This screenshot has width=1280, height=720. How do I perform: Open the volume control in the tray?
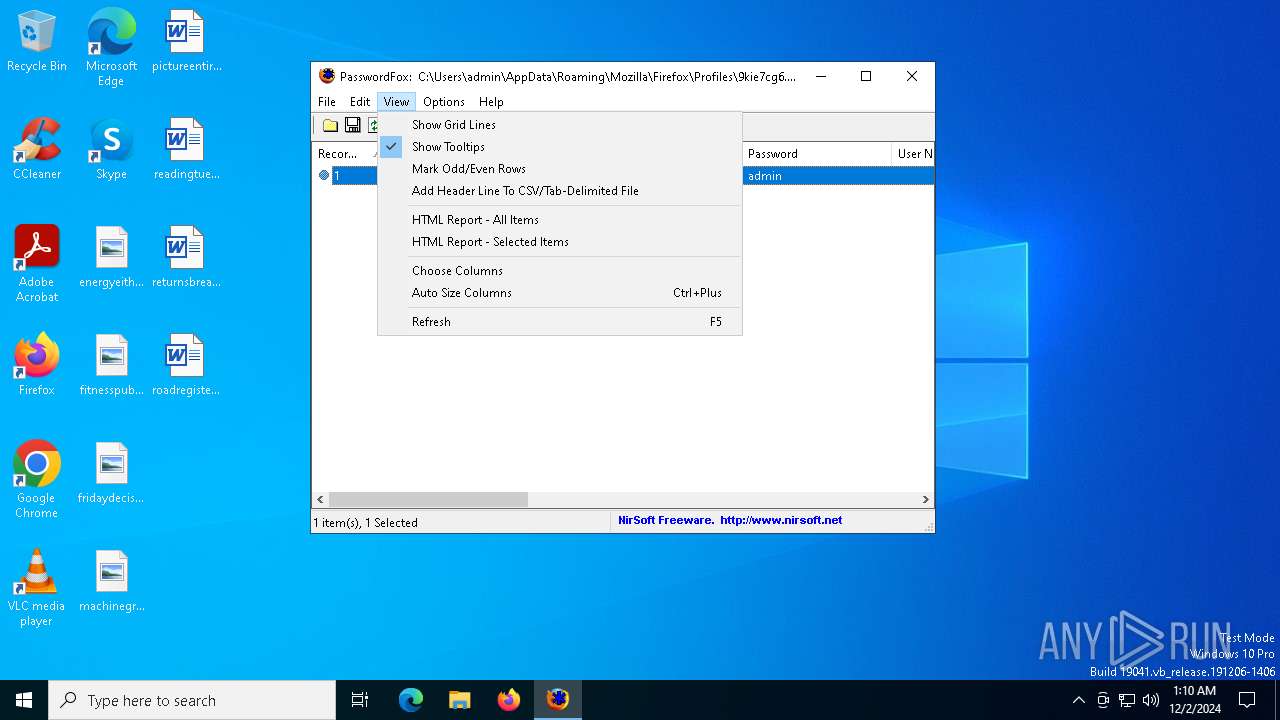tap(1151, 700)
